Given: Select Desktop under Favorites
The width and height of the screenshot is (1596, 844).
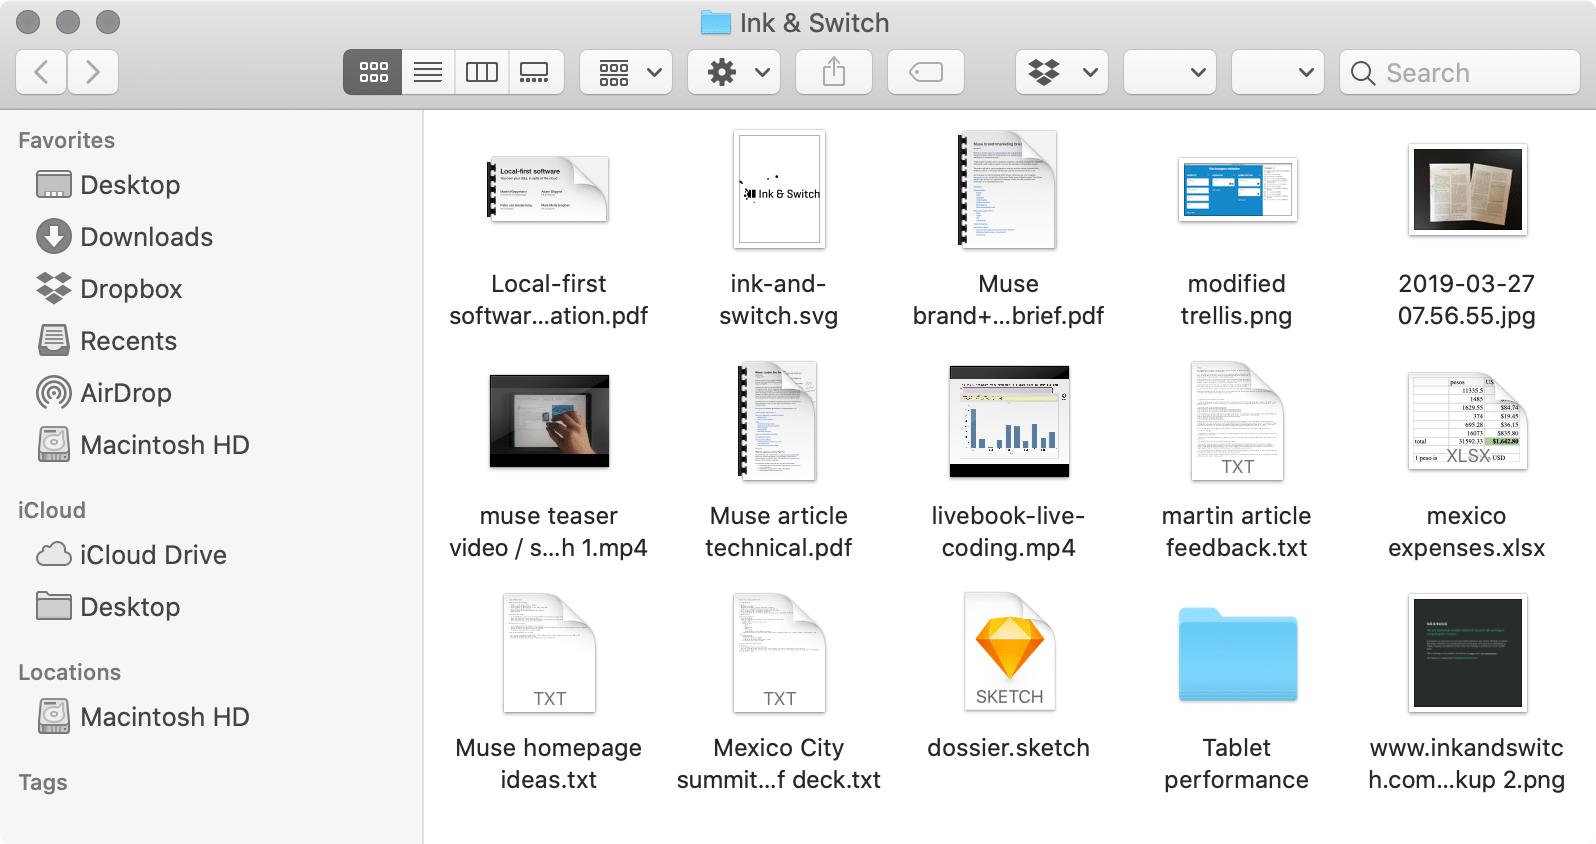Looking at the screenshot, I should 130,185.
